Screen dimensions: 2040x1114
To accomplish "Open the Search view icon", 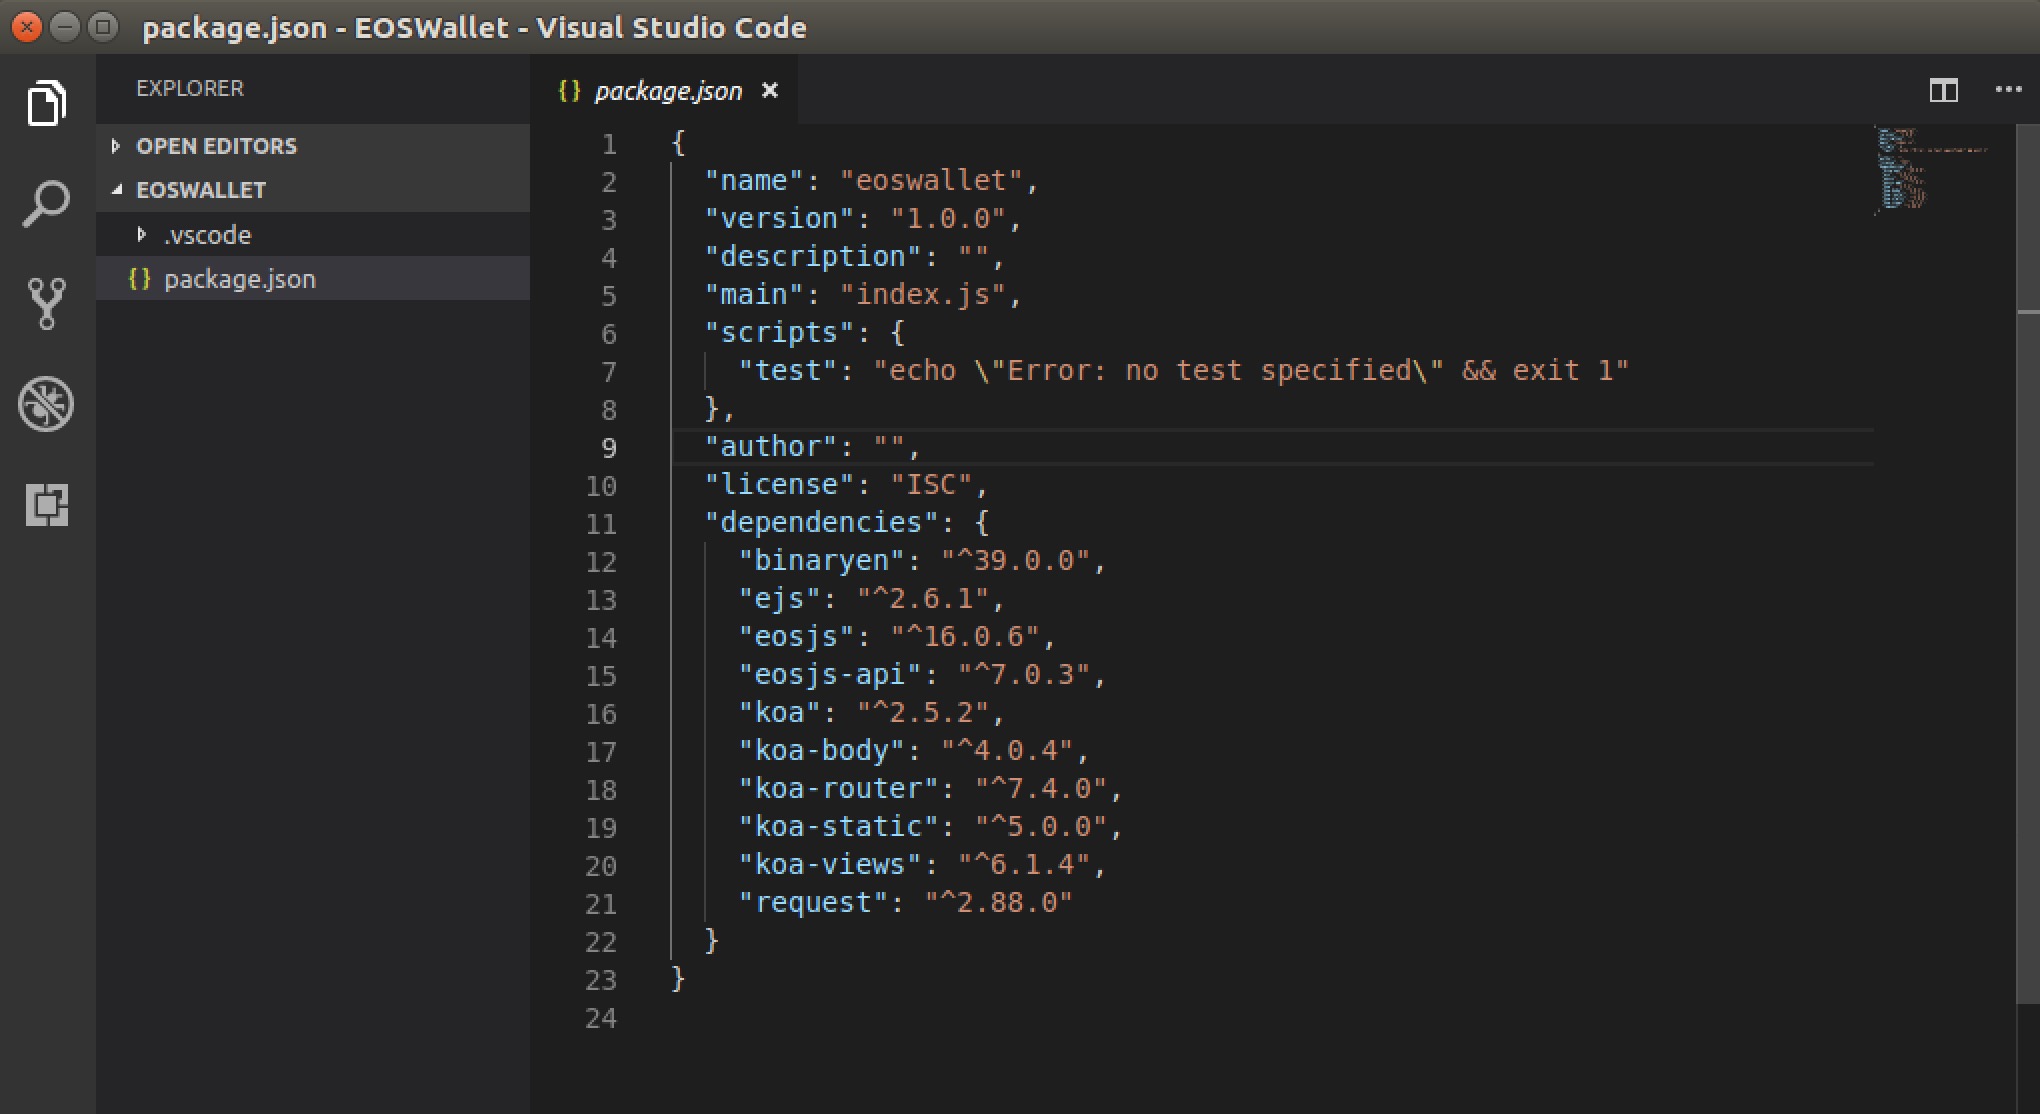I will [46, 204].
